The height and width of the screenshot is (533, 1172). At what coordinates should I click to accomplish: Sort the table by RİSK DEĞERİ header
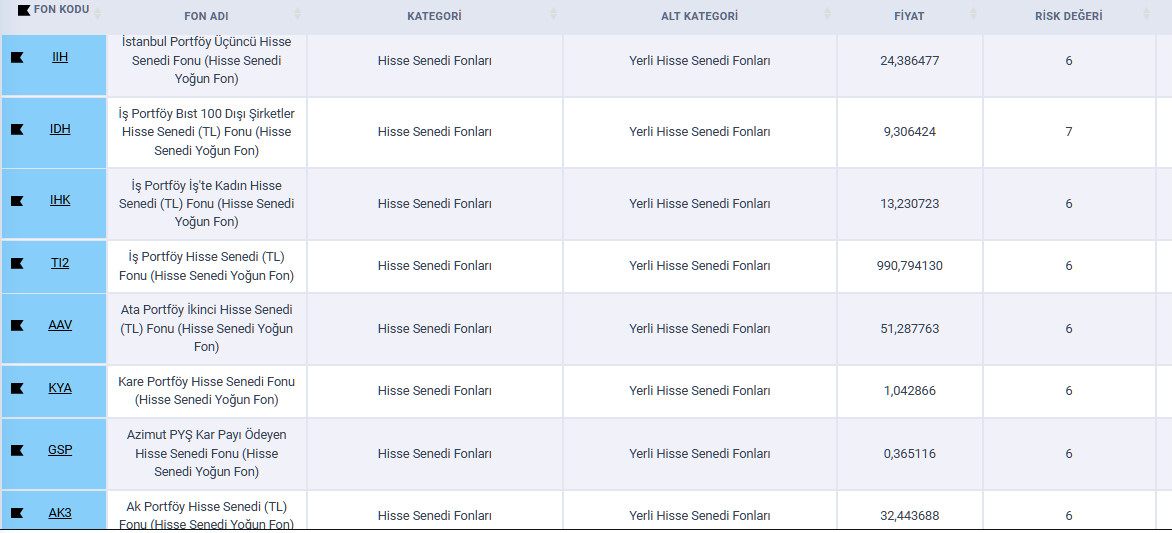point(1146,15)
